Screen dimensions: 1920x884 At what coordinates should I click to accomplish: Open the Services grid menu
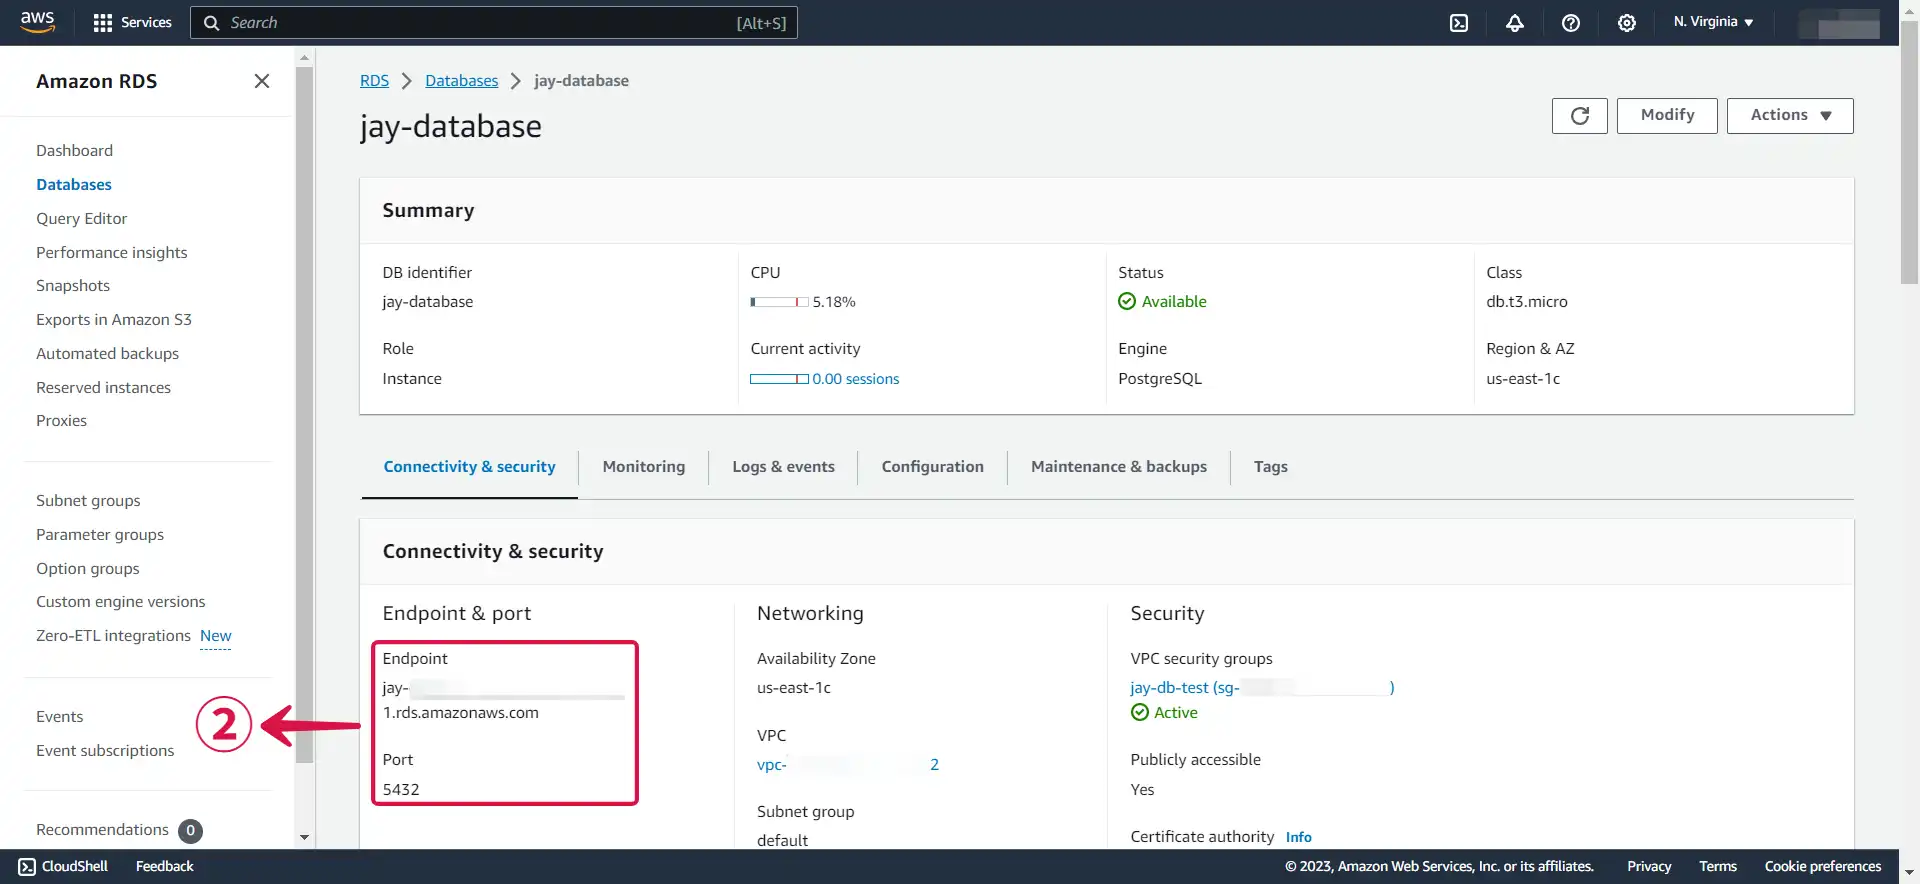coord(132,22)
